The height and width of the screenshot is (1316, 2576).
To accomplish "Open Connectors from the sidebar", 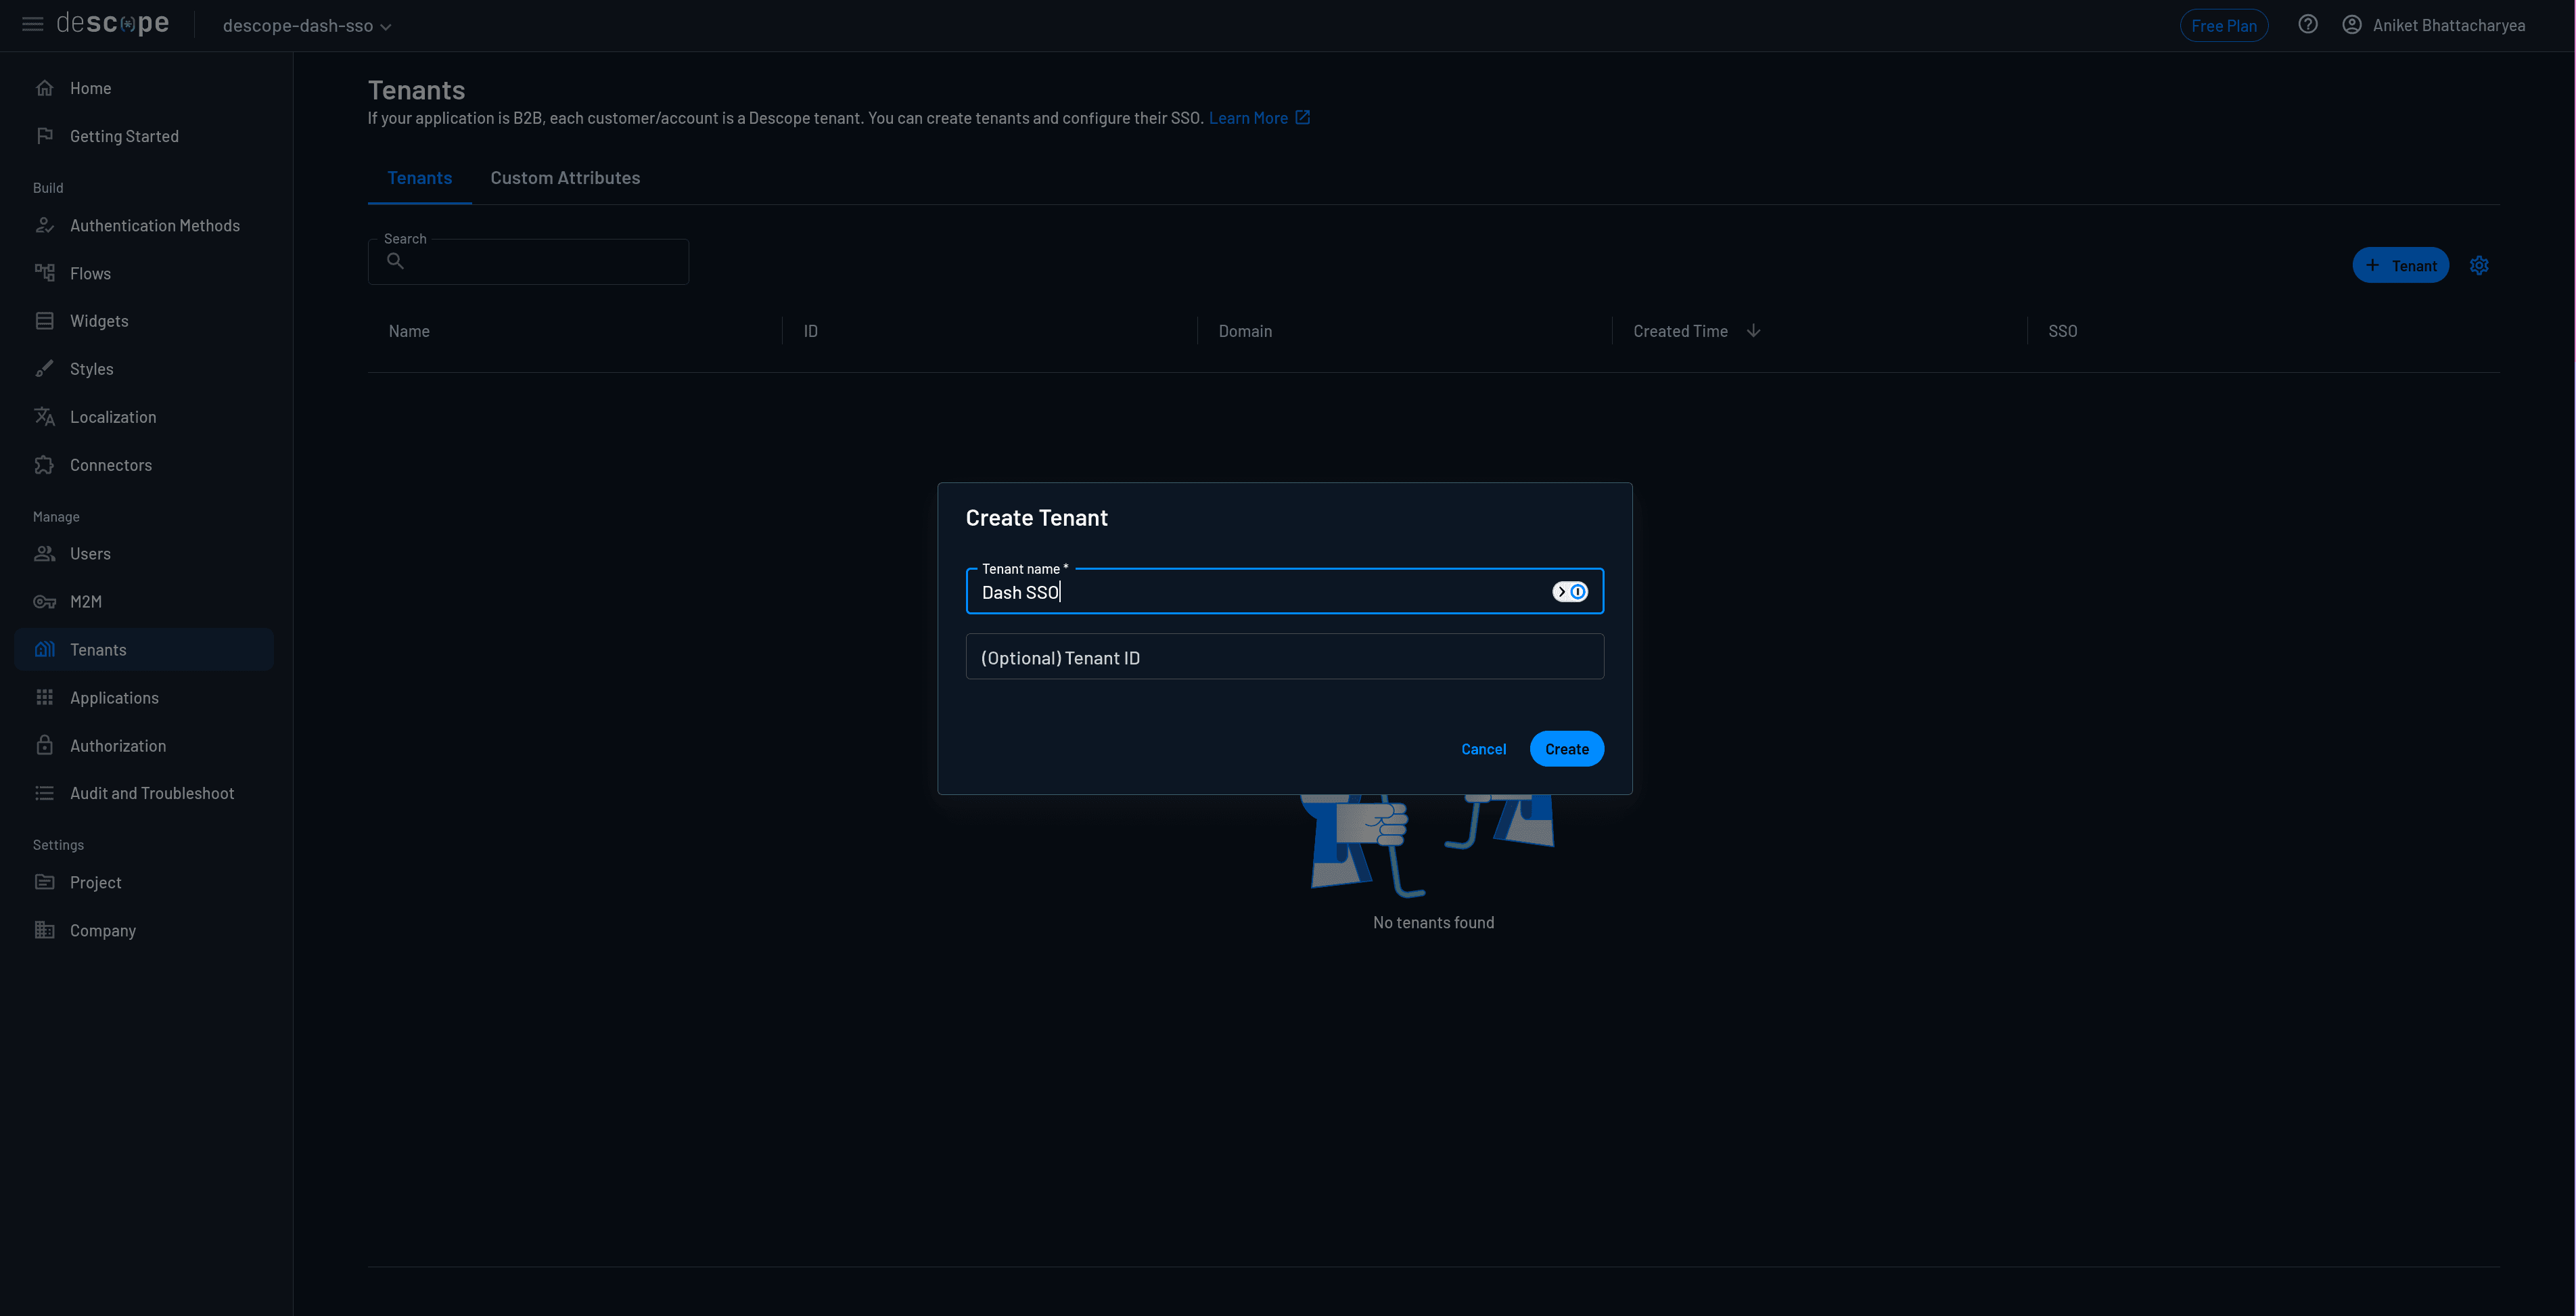I will click(110, 465).
